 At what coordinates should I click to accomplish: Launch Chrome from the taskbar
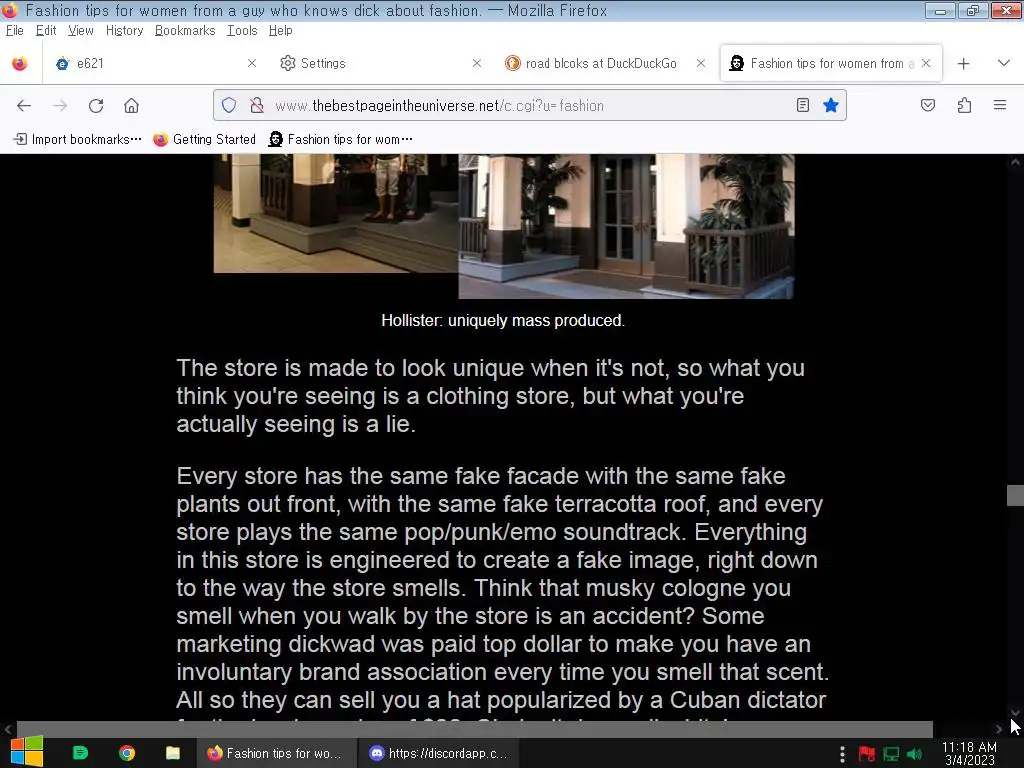click(127, 753)
